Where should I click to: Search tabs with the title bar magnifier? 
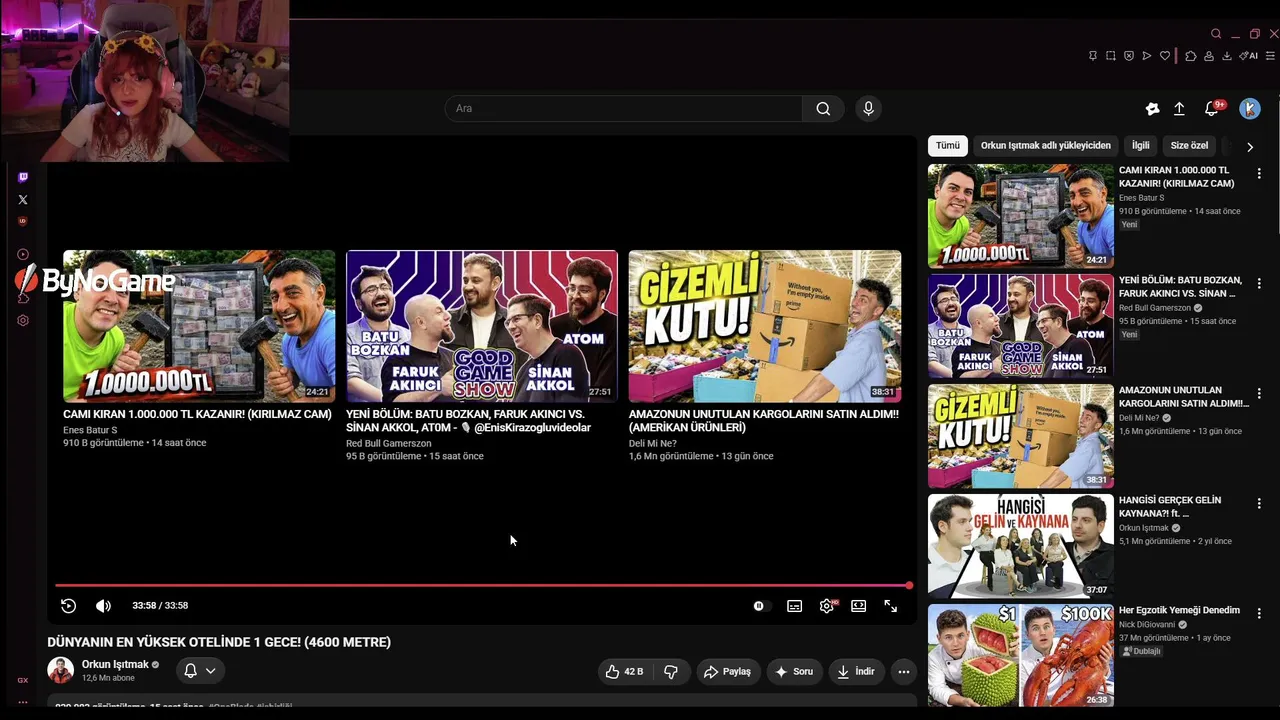tap(1216, 34)
